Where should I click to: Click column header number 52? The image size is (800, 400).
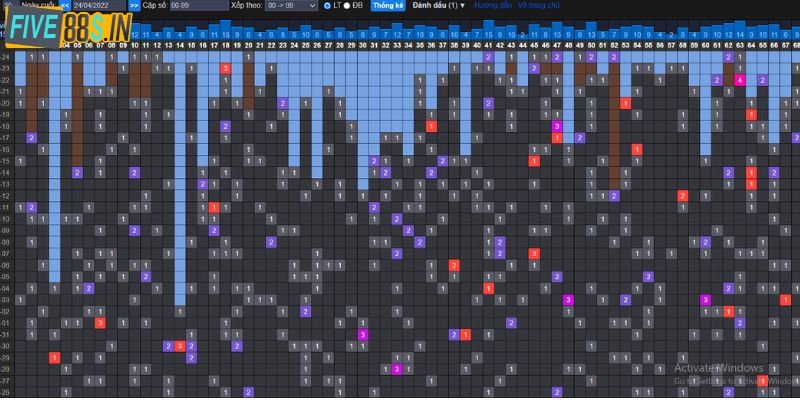pos(613,46)
